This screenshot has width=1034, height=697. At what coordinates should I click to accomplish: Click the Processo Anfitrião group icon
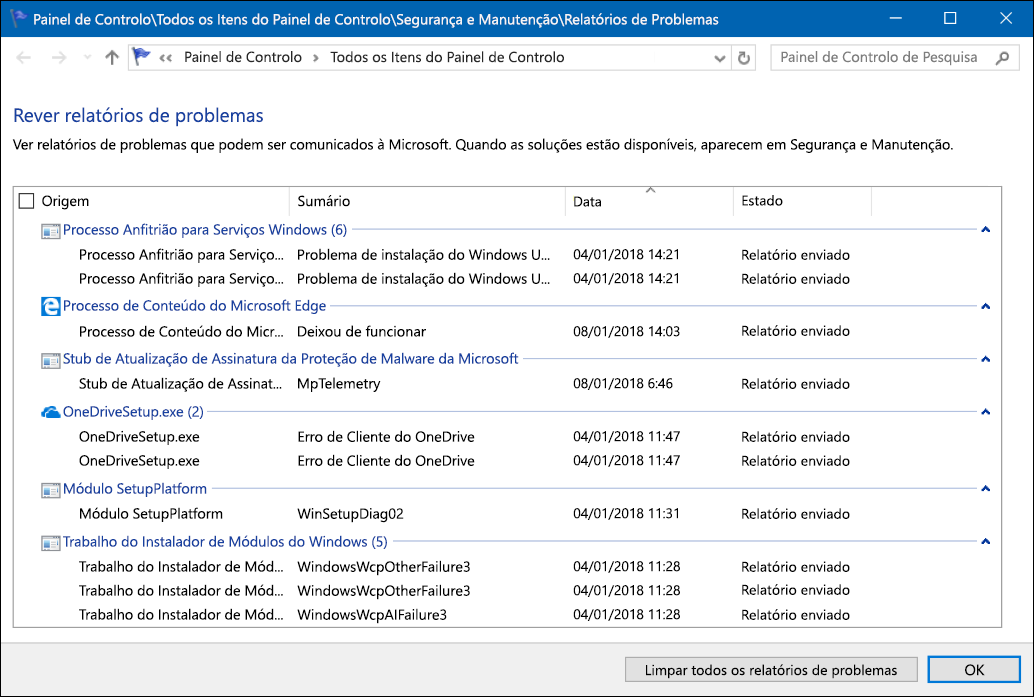(51, 231)
